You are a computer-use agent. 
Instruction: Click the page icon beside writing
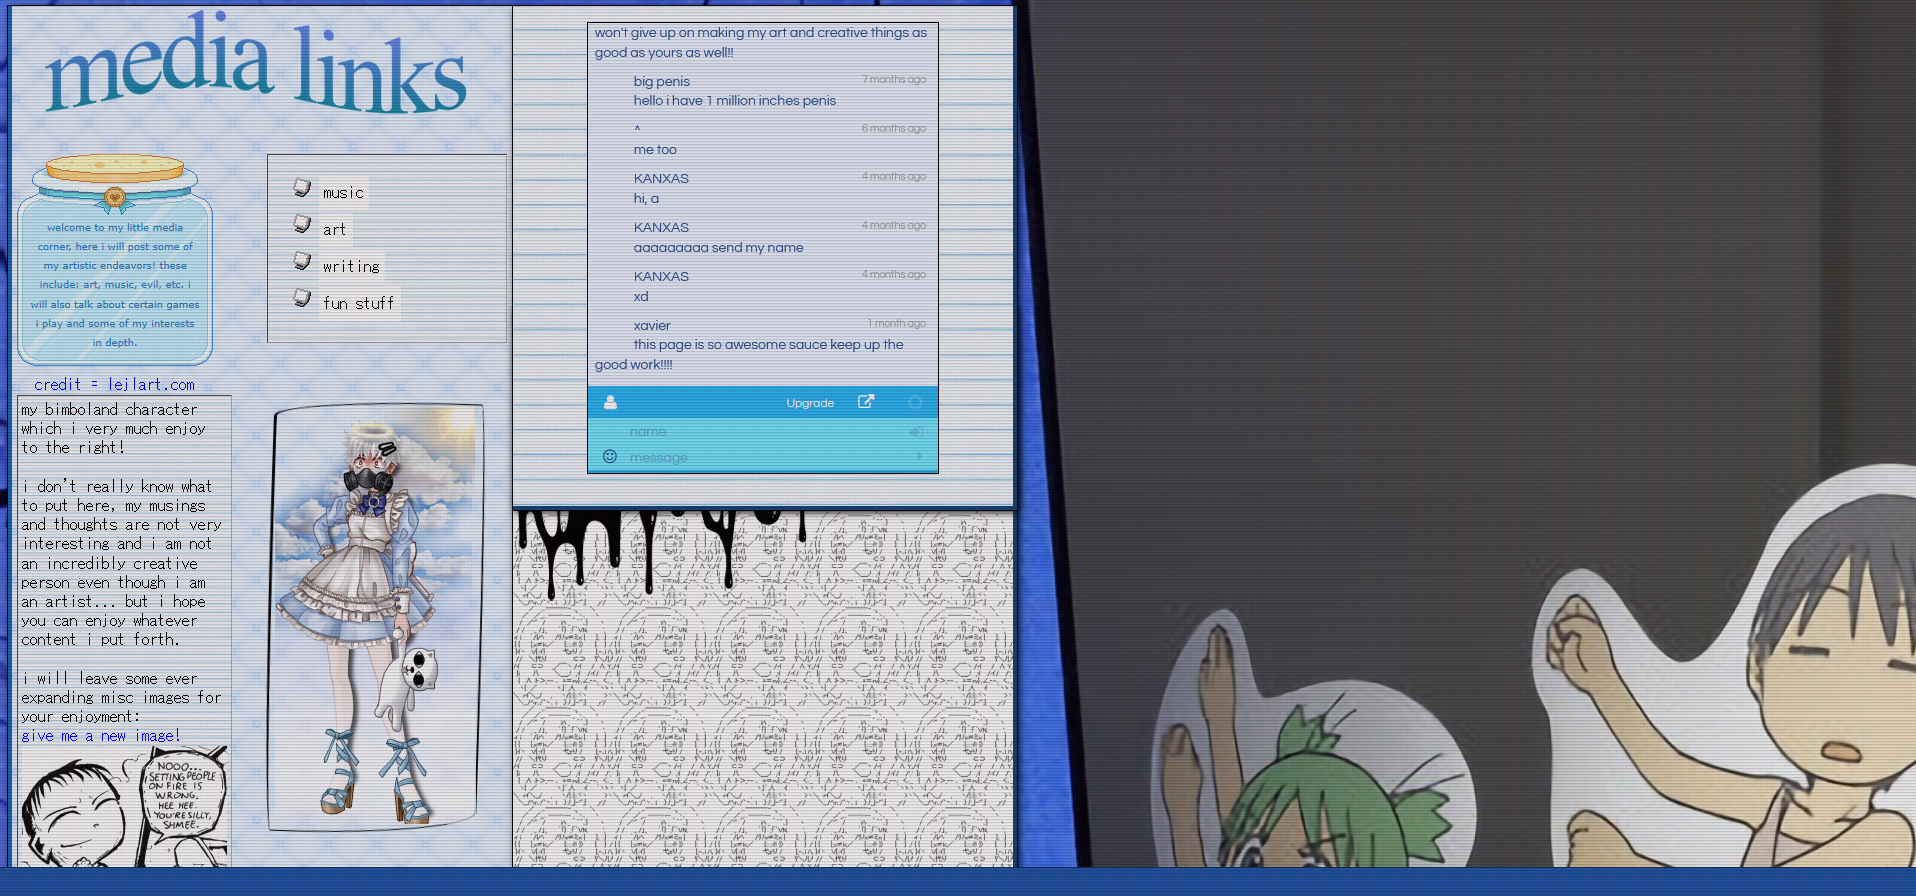(302, 261)
